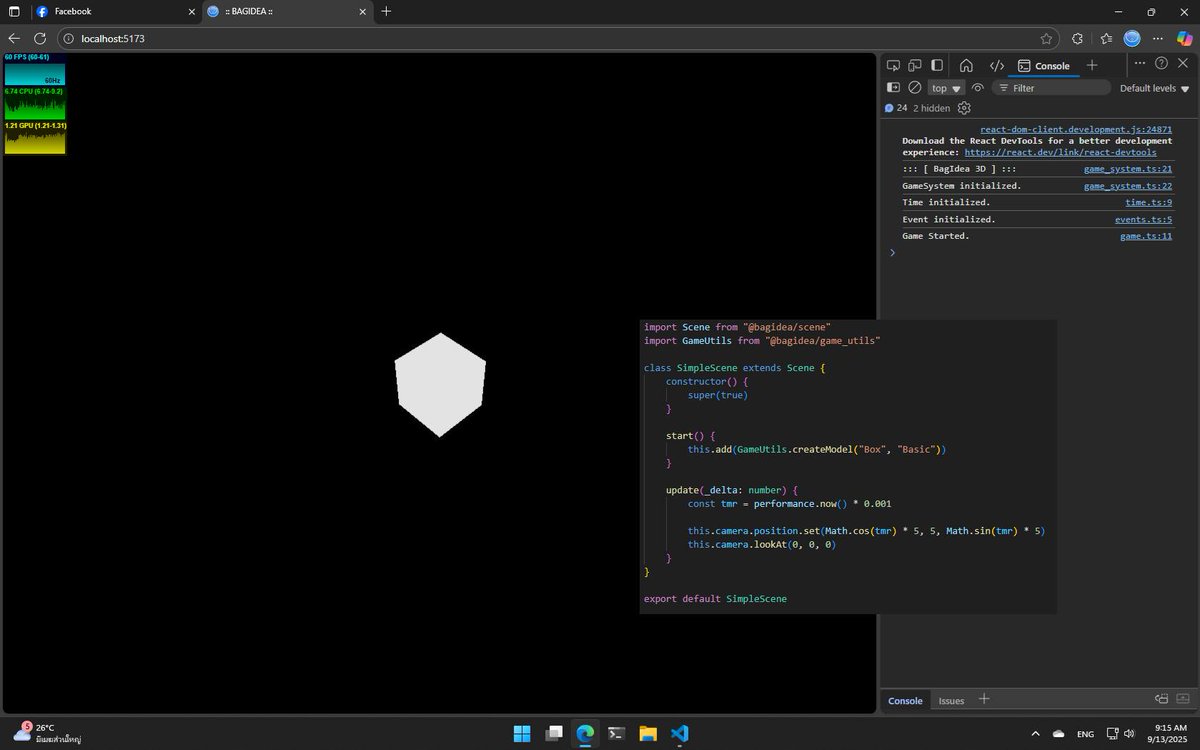Toggle the console sidebar
The width and height of the screenshot is (1200, 750).
894,88
